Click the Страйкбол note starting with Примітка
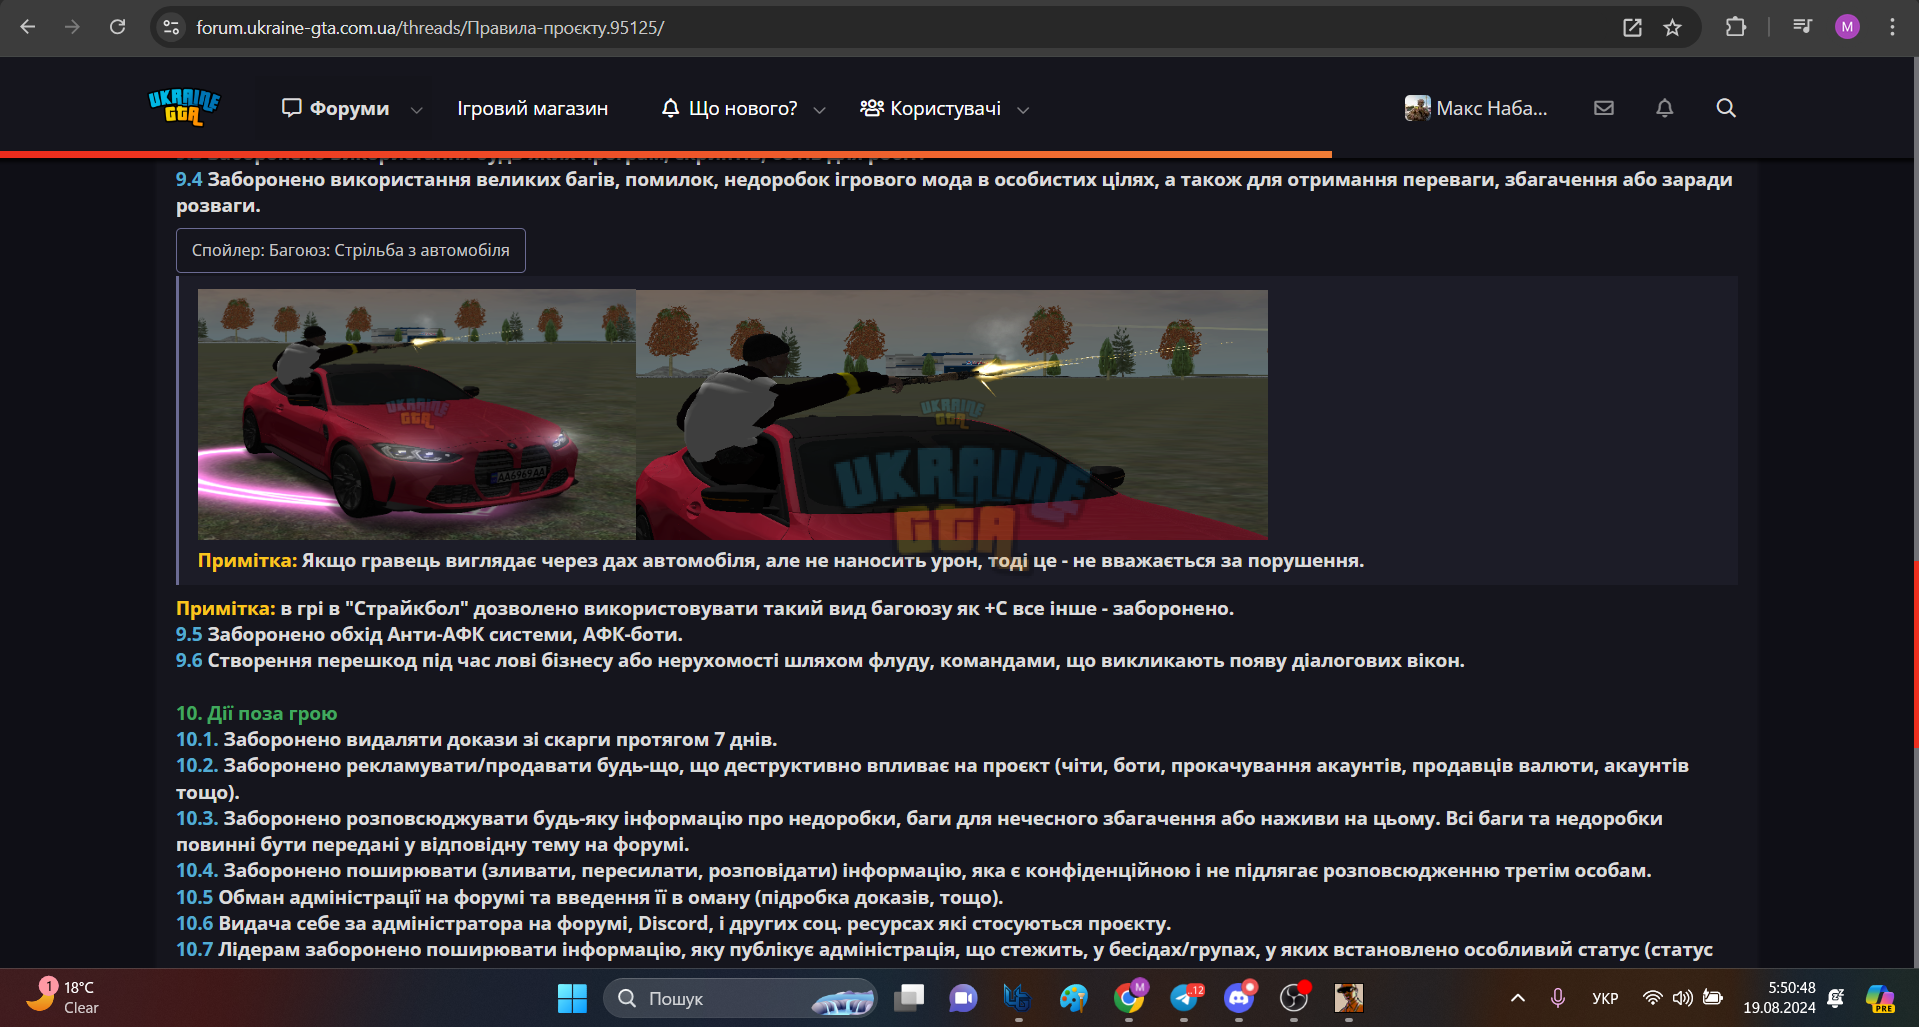Screen dimensions: 1919x1027 click(x=705, y=608)
